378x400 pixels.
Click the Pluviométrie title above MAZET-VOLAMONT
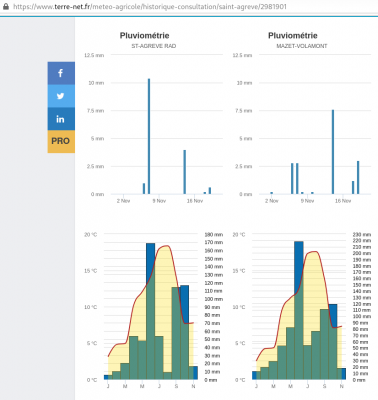[293, 36]
